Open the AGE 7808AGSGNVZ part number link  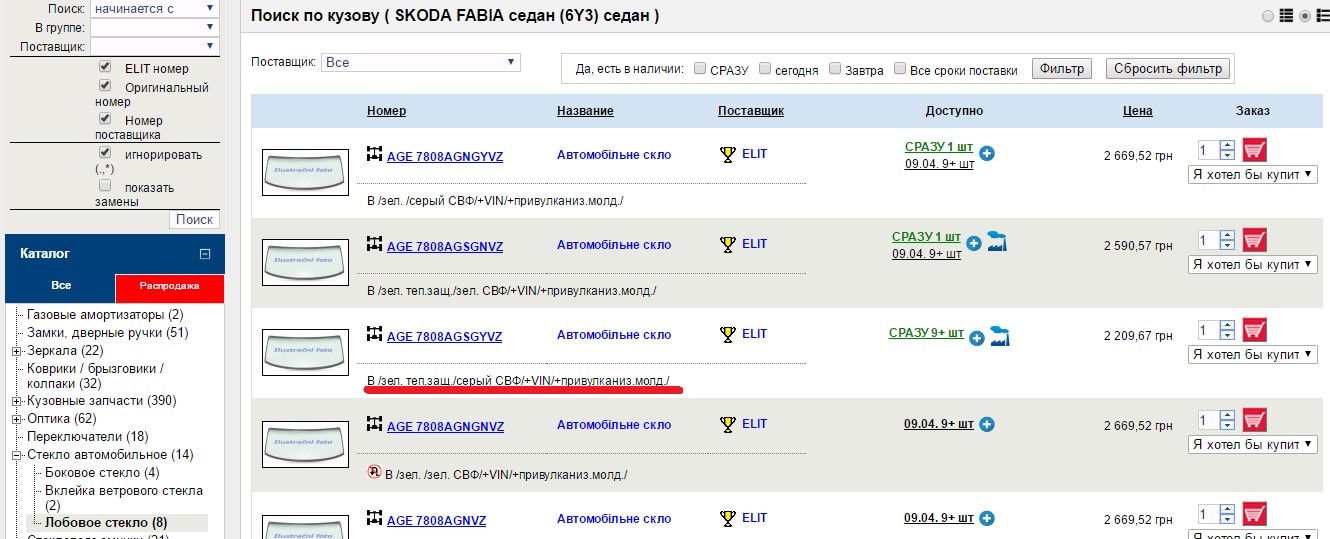click(x=444, y=246)
